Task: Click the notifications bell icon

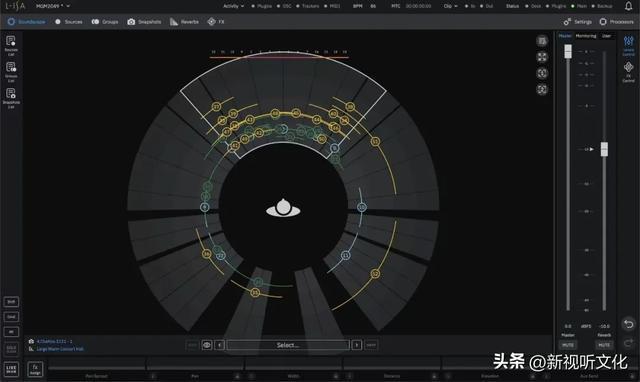Action: coord(629,6)
